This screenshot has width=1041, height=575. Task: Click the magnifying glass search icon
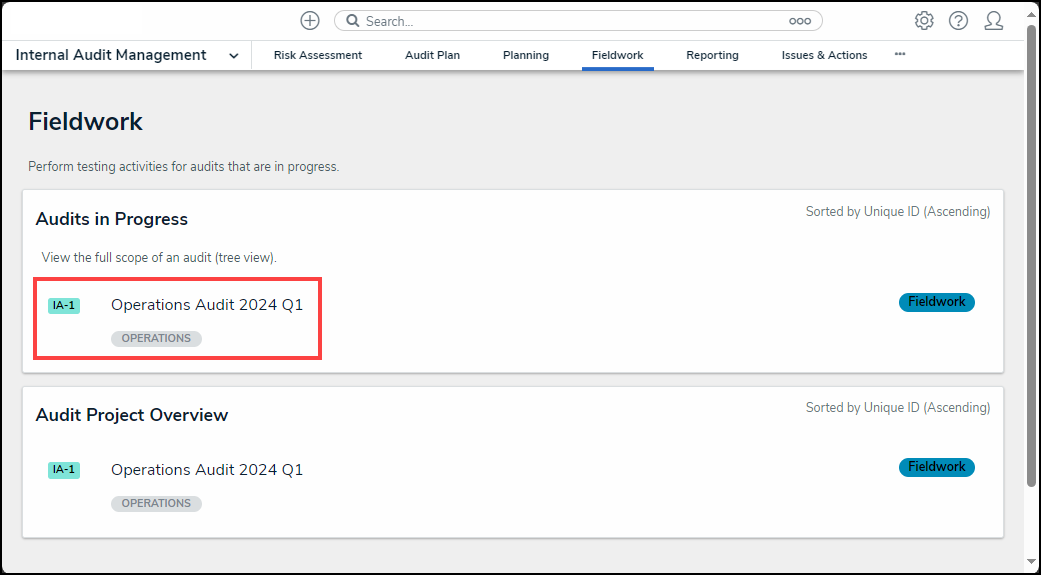coord(353,21)
